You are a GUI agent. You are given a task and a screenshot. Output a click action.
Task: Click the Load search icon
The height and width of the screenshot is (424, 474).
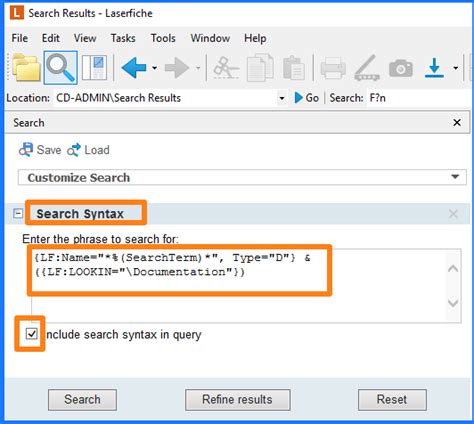[74, 150]
